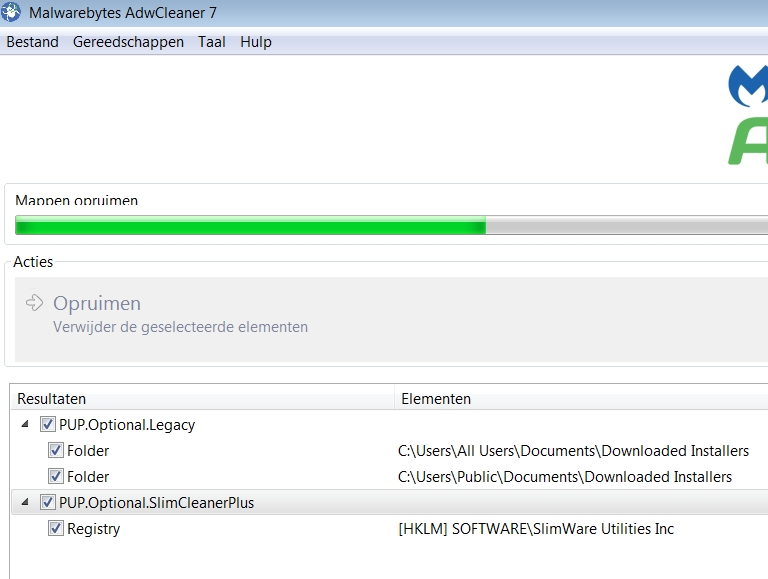Click [HKLM] SOFTWARE\SlimWare Utilities Inc entry
Screen dimensions: 768x579
click(x=536, y=529)
